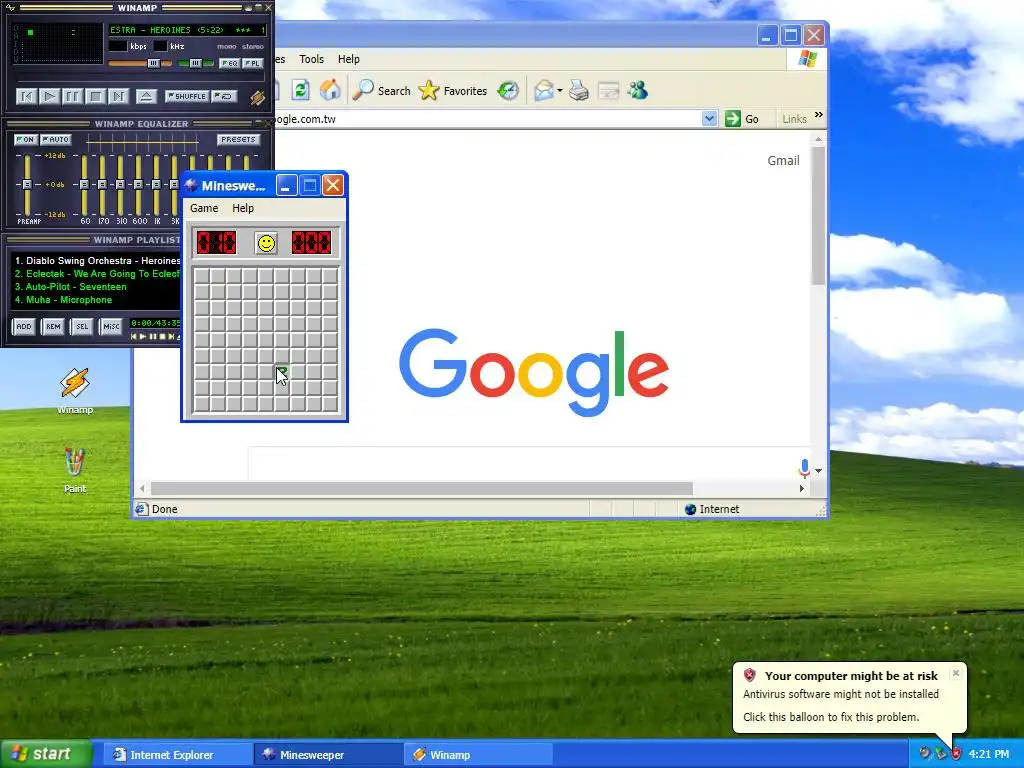1024x768 pixels.
Task: Click the History icon in IE toolbar
Action: click(508, 90)
